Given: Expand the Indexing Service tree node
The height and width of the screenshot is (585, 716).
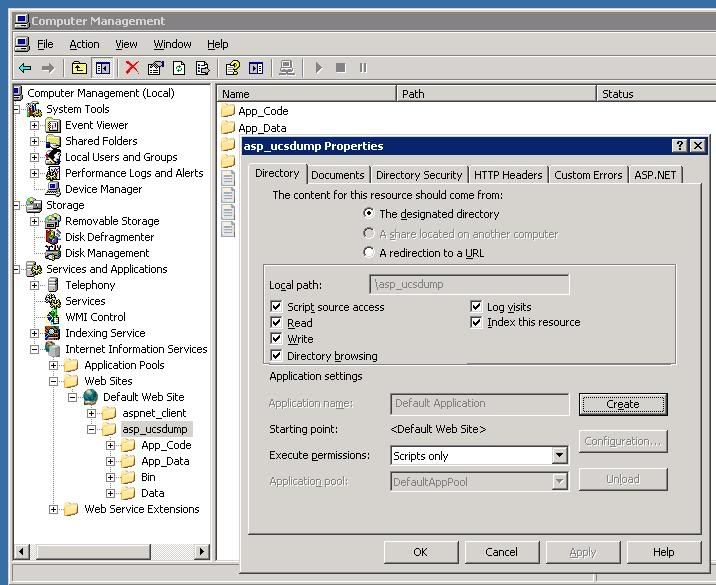Looking at the screenshot, I should click(x=34, y=333).
